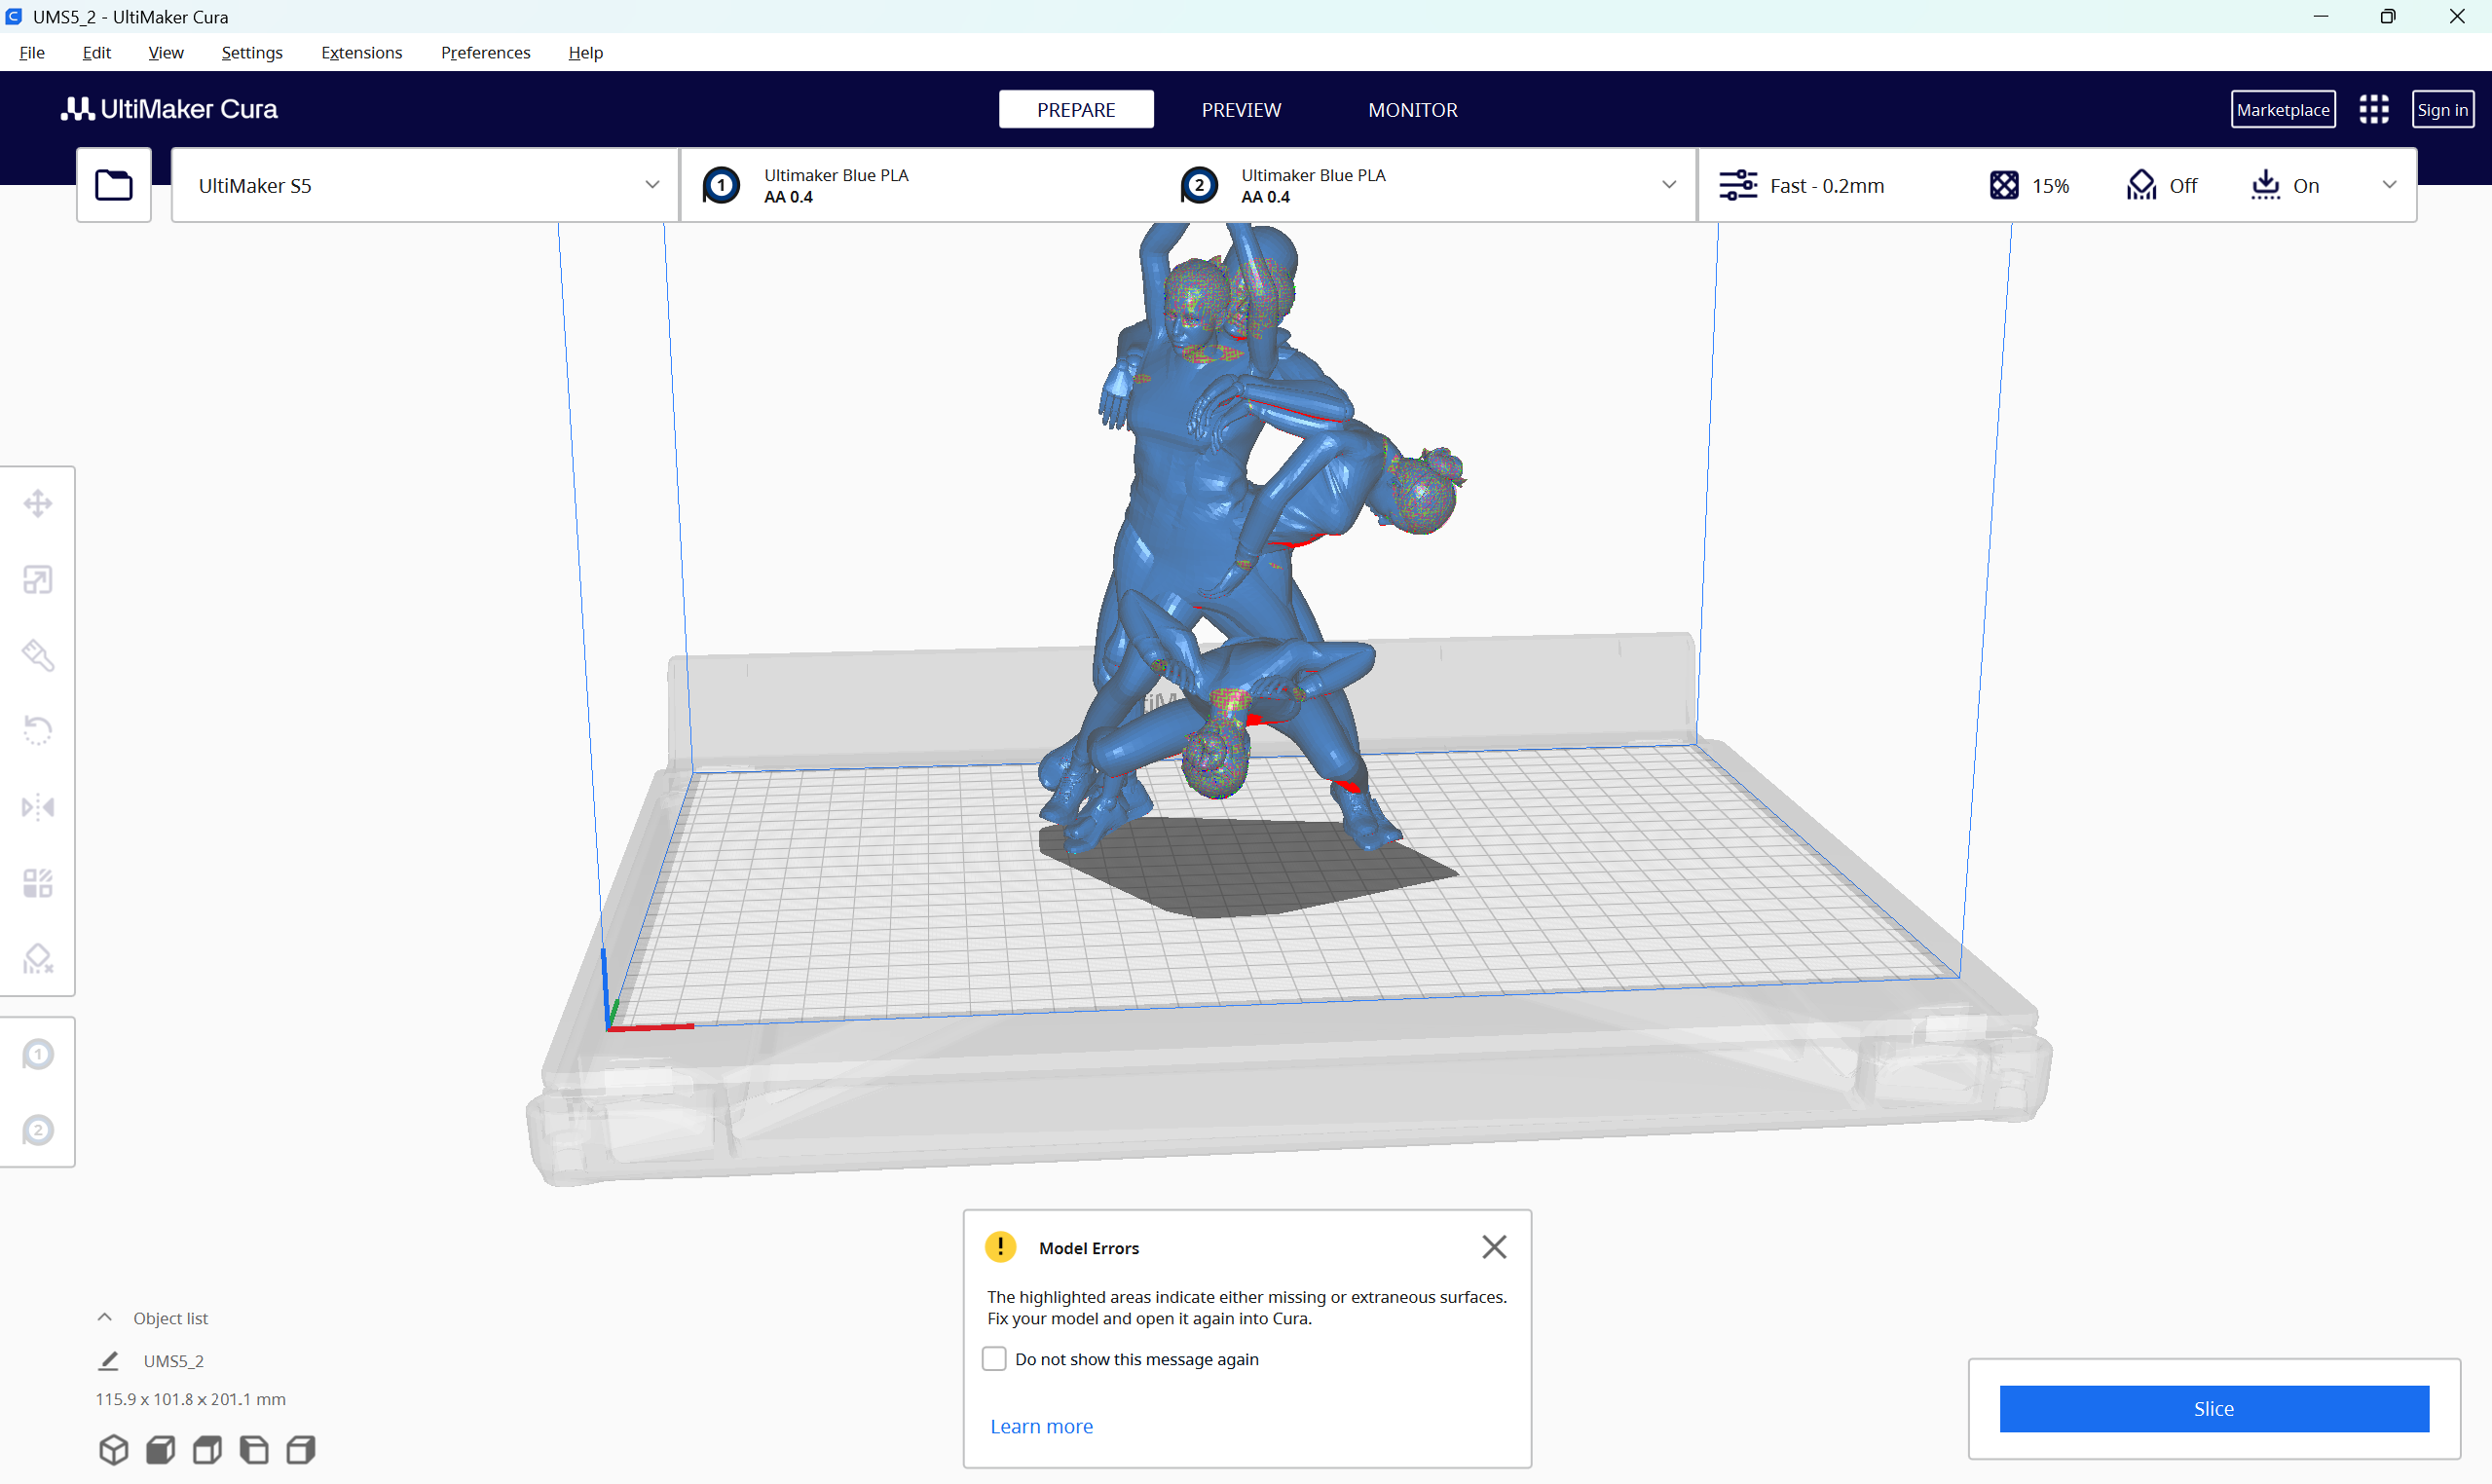Open file folder icon button

pos(114,185)
